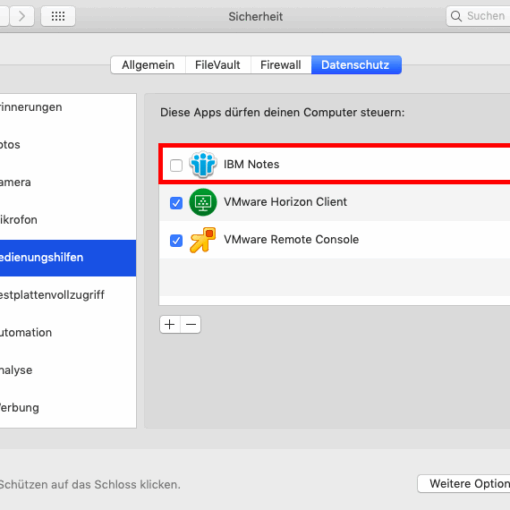Image resolution: width=510 pixels, height=510 pixels.
Task: Click the Weitere Optionen button
Action: (x=464, y=483)
